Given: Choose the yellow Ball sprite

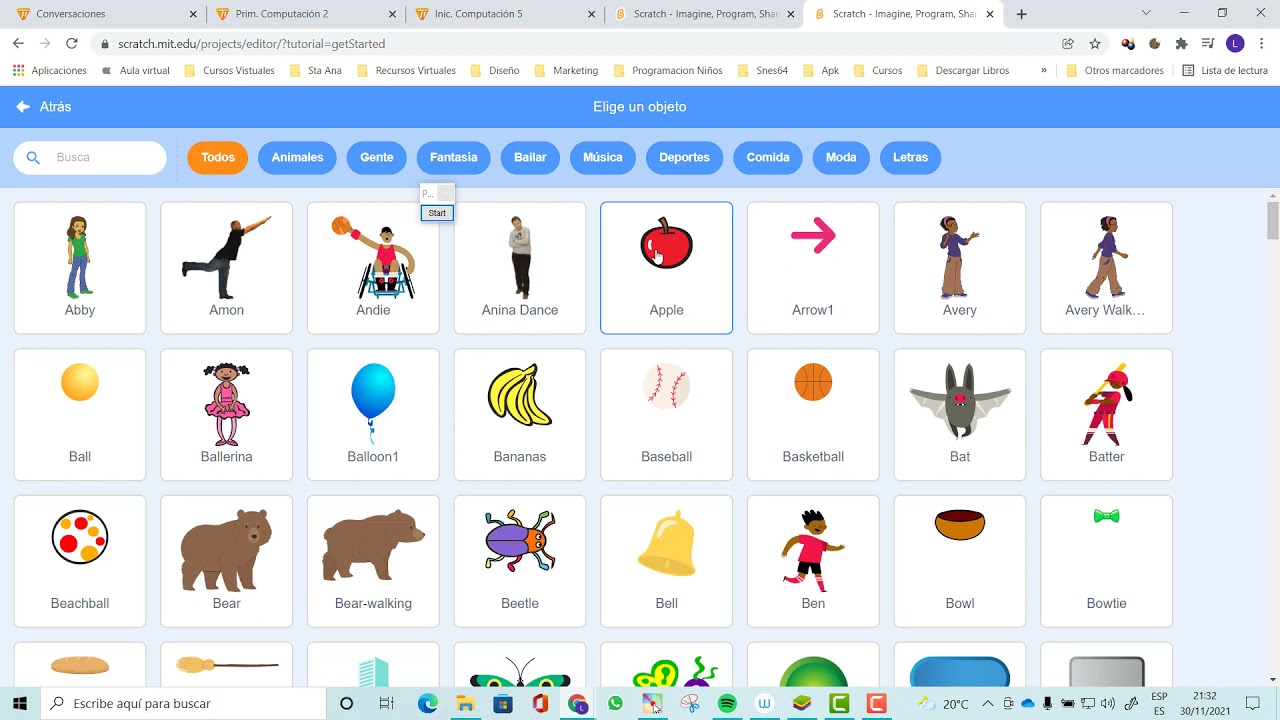Looking at the screenshot, I should click(80, 415).
